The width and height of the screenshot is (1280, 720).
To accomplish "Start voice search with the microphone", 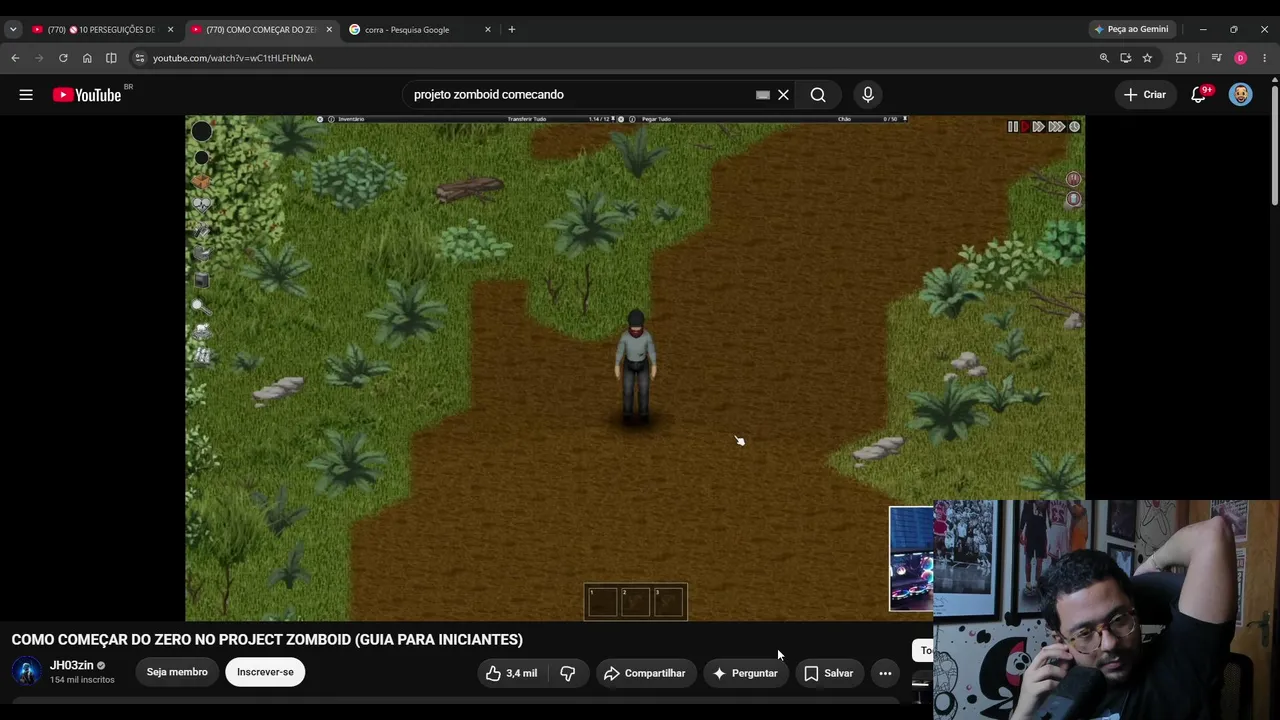I will coord(868,95).
